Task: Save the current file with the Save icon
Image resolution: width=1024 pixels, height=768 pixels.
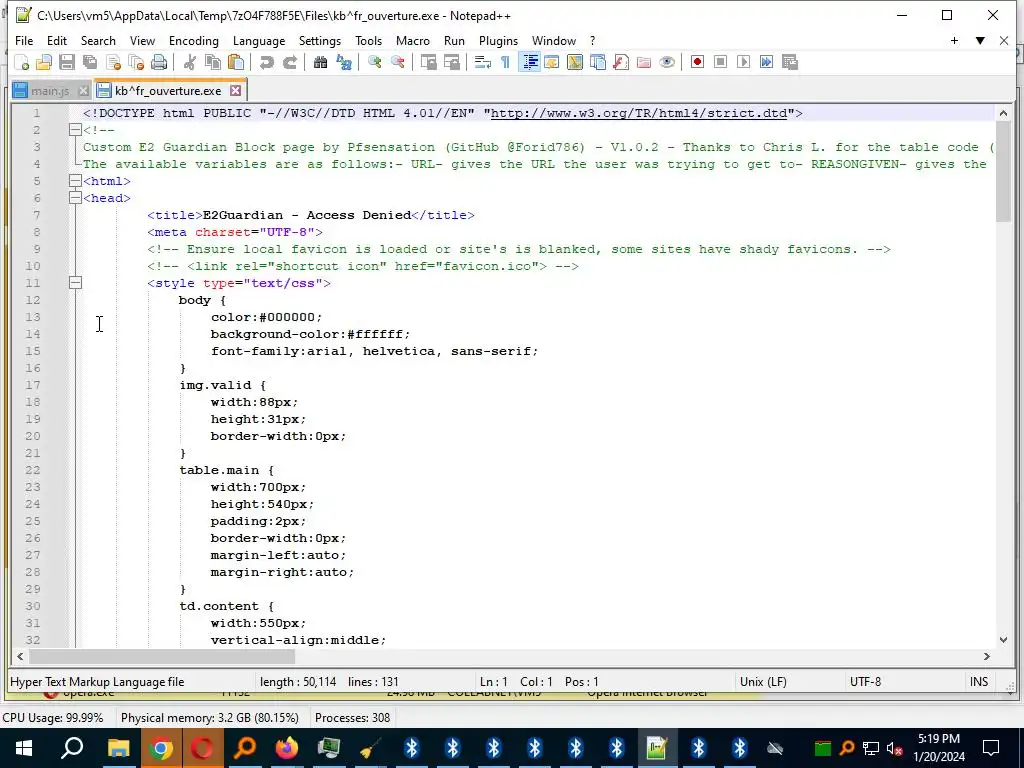Action: point(67,62)
